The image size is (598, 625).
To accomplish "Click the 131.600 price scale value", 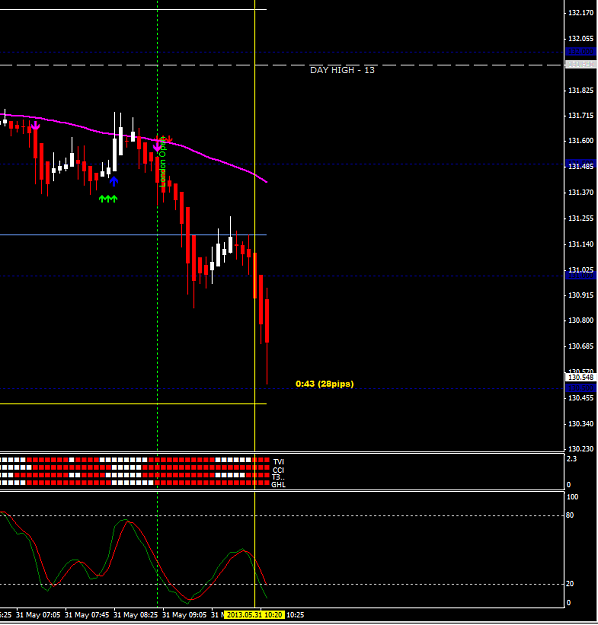I will click(x=581, y=141).
